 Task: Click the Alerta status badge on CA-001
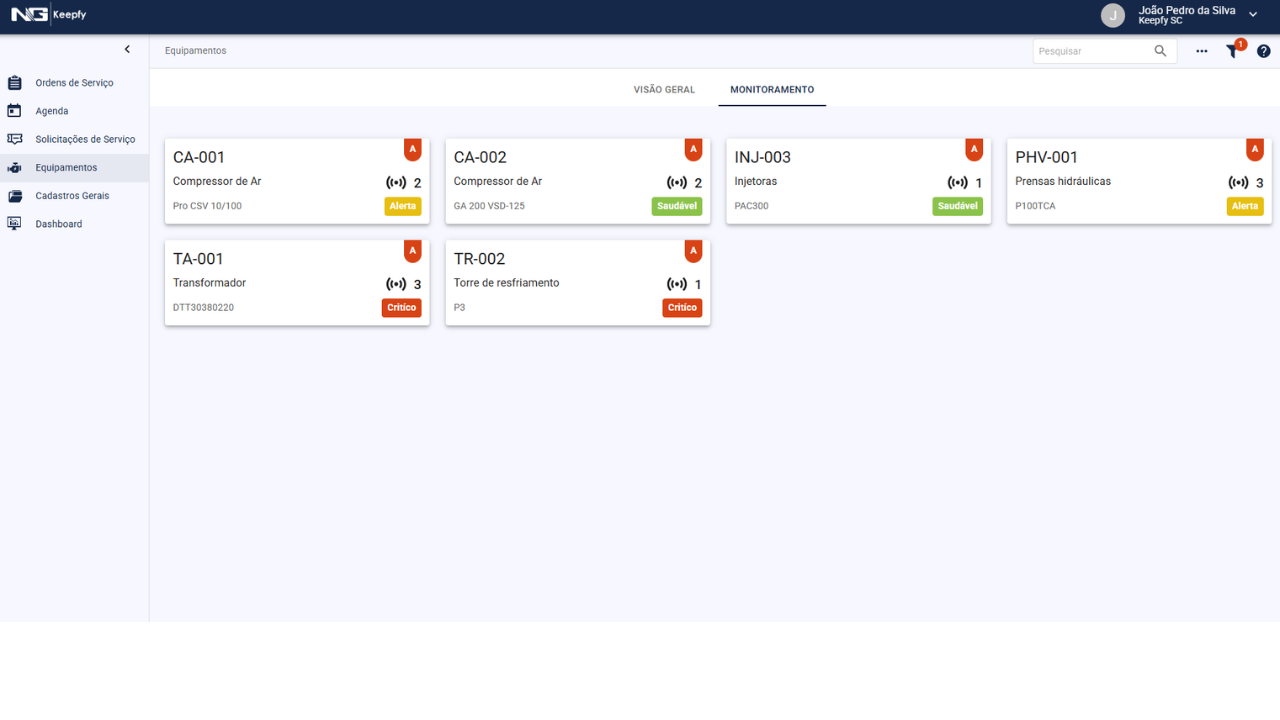pos(403,206)
